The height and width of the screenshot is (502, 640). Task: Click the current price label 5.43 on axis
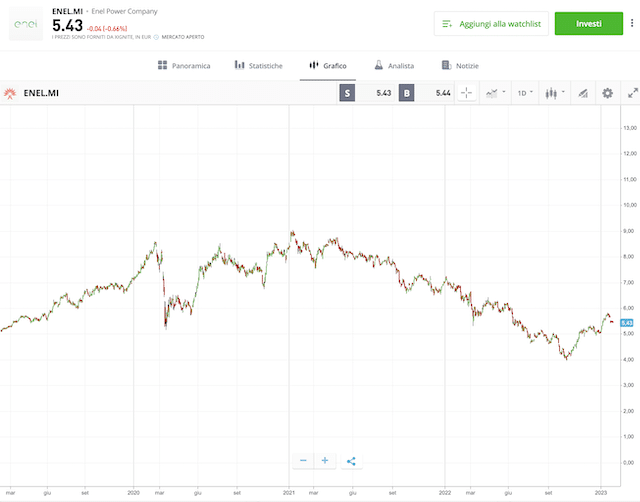click(627, 323)
